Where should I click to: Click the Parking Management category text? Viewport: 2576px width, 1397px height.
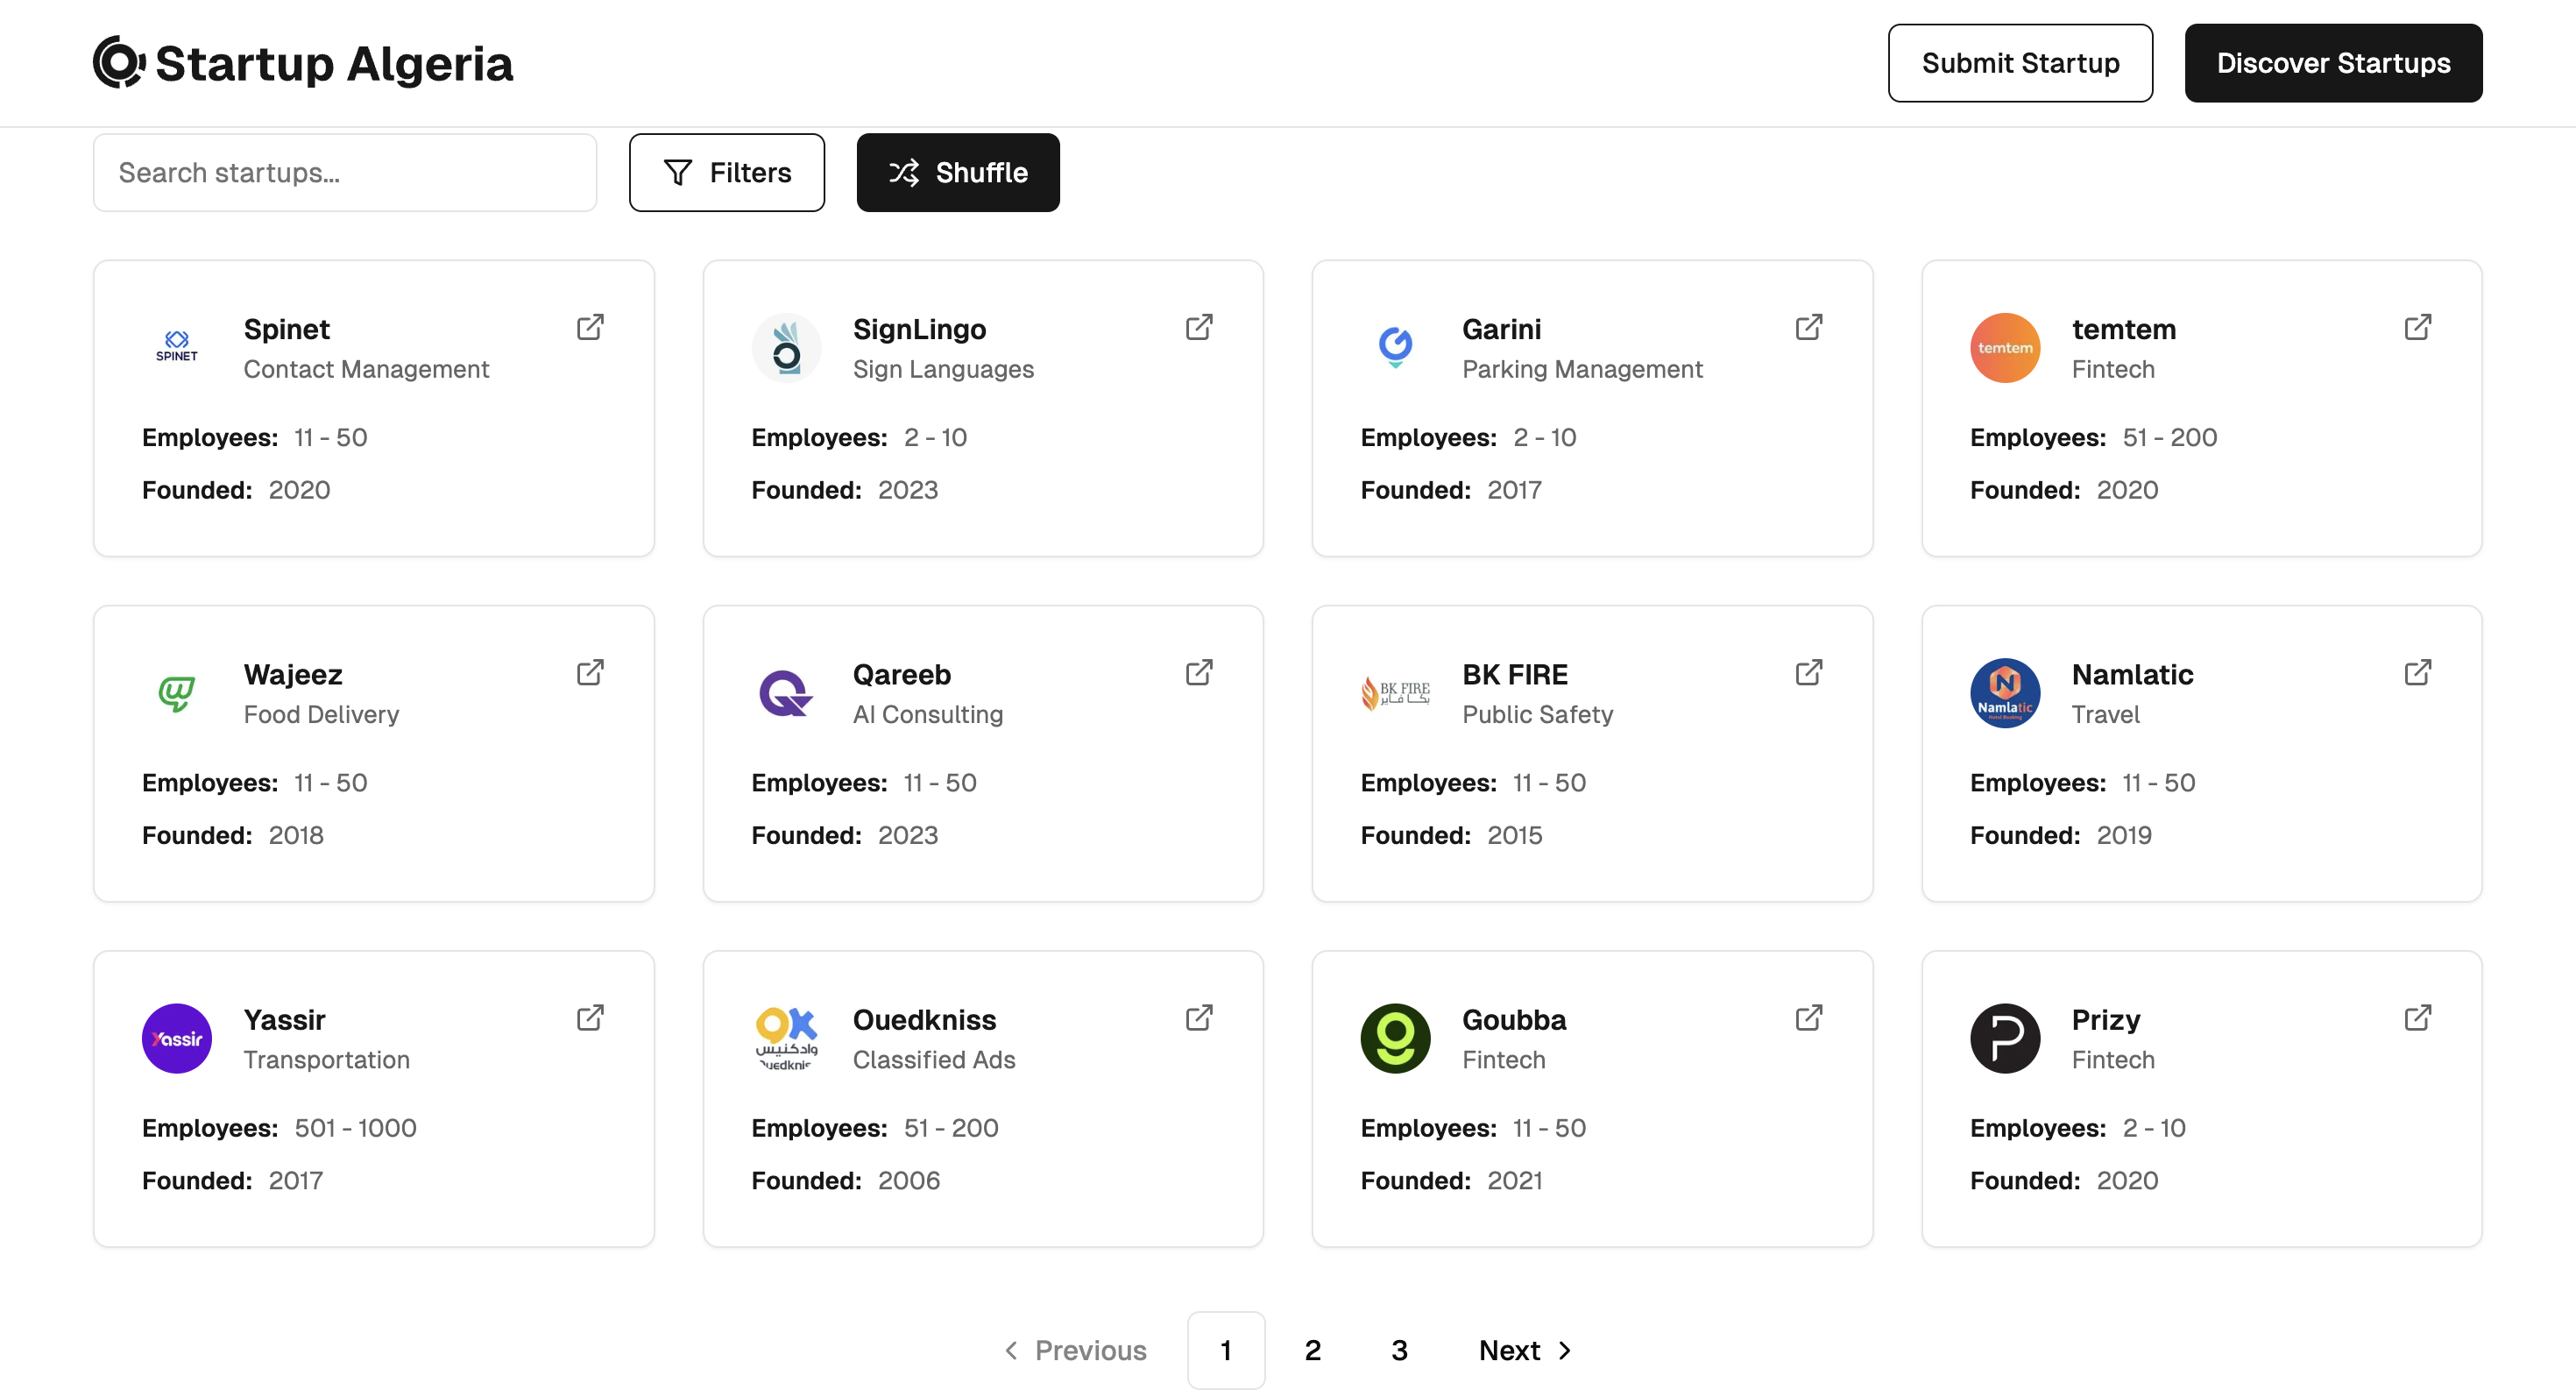point(1582,369)
